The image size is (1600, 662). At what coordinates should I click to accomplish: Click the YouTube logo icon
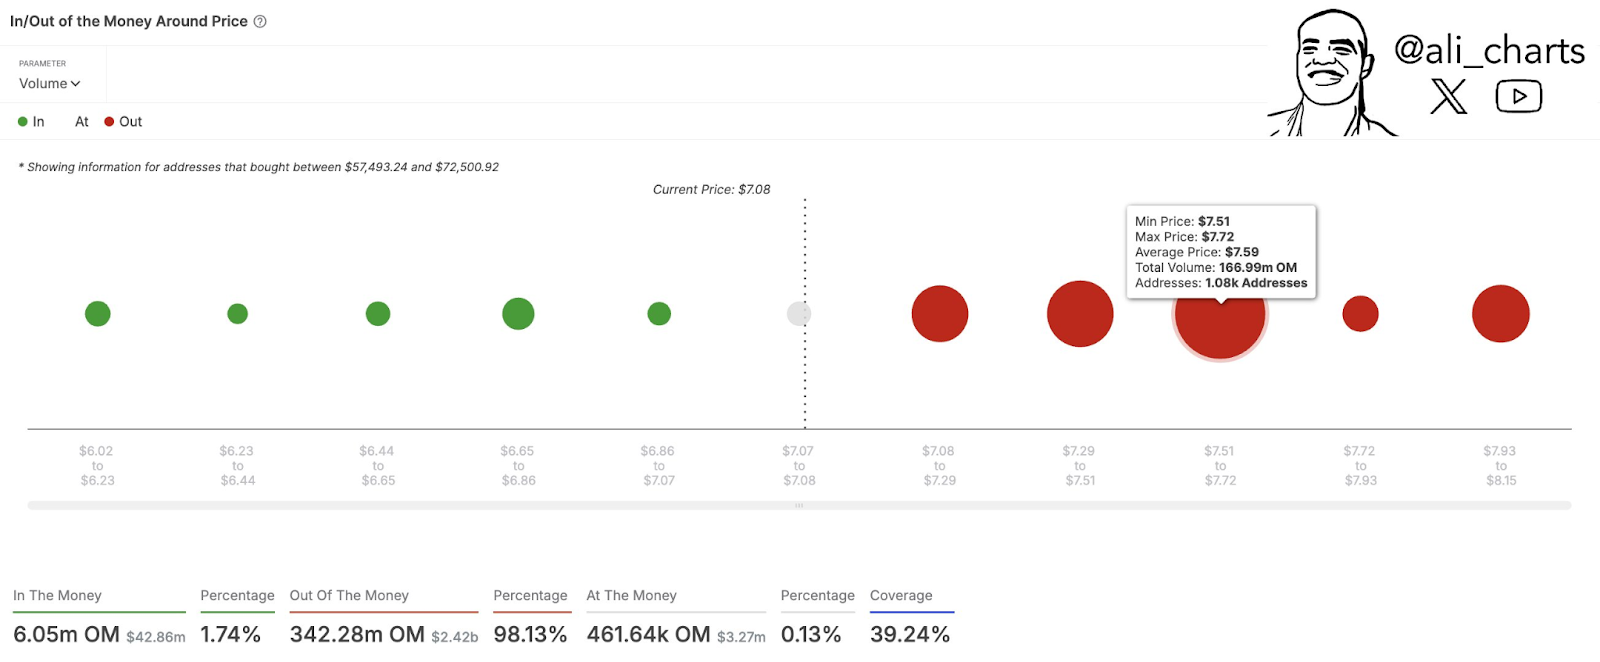pyautogui.click(x=1519, y=96)
